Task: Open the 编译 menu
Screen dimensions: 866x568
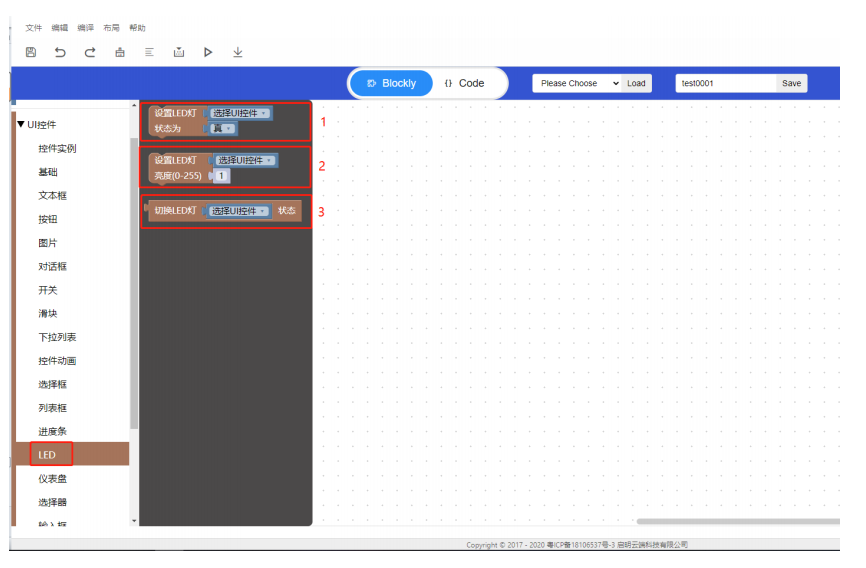Action: click(x=86, y=28)
